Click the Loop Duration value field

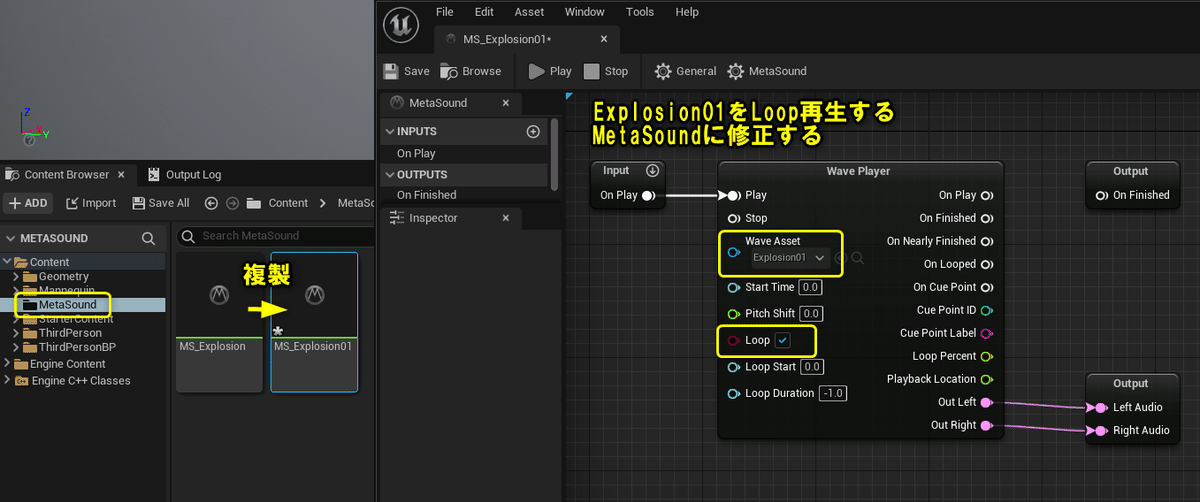pyautogui.click(x=833, y=393)
